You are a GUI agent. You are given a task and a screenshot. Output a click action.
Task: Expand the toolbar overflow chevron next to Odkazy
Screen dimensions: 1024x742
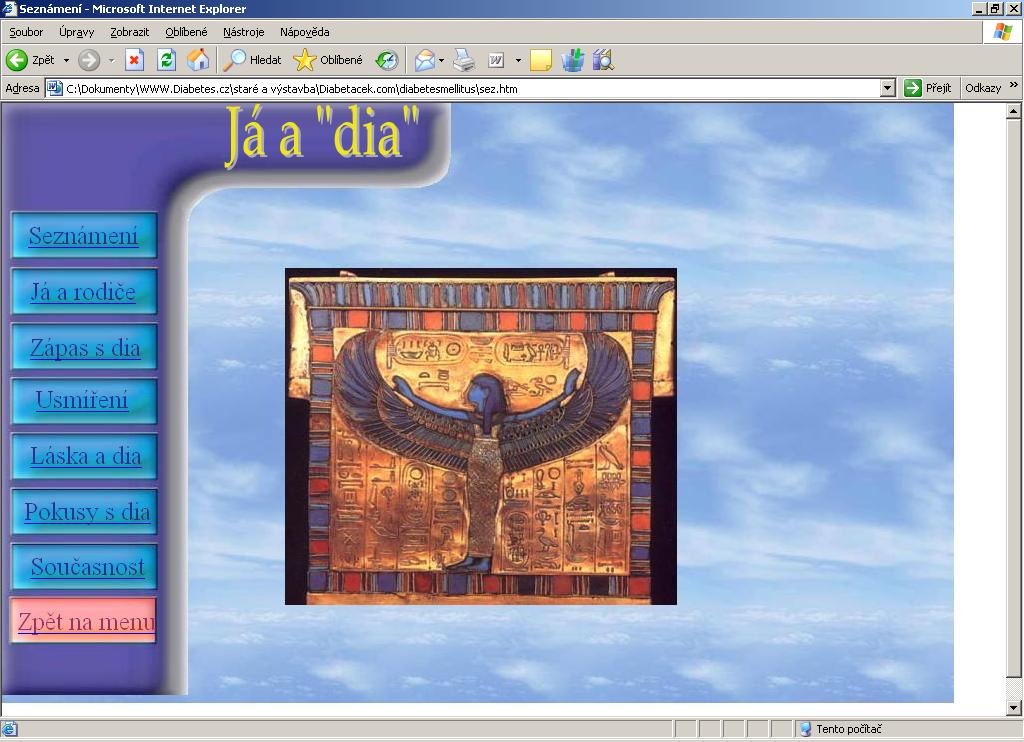coord(1014,85)
